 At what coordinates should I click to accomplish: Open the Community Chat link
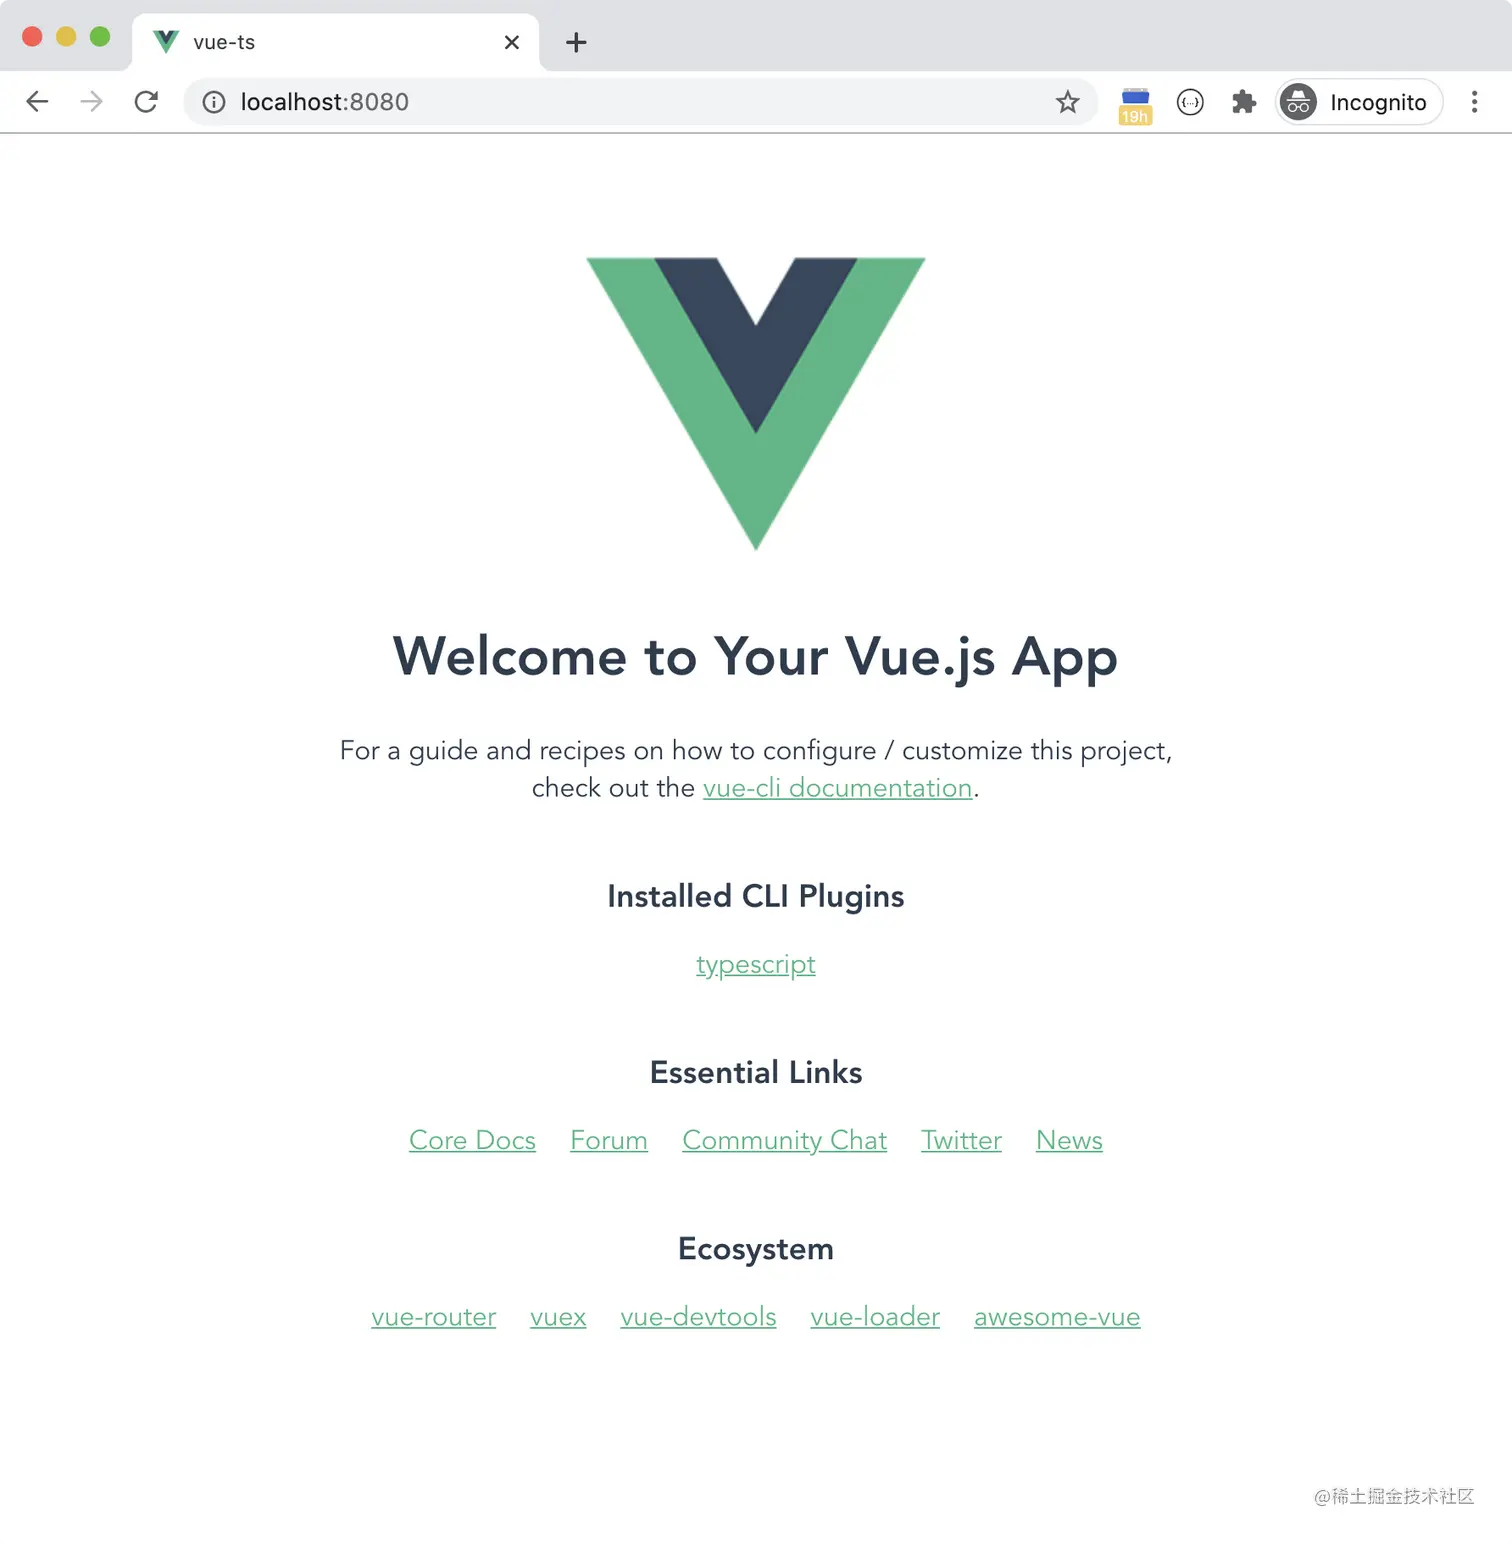coord(785,1140)
